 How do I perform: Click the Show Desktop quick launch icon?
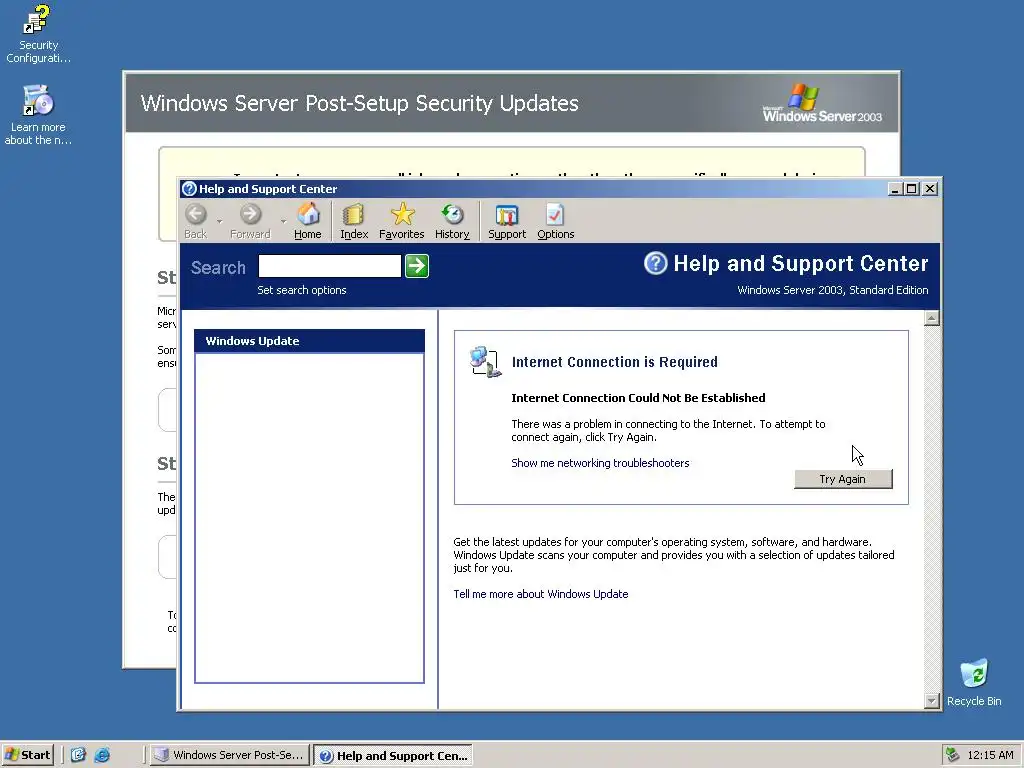pos(78,755)
